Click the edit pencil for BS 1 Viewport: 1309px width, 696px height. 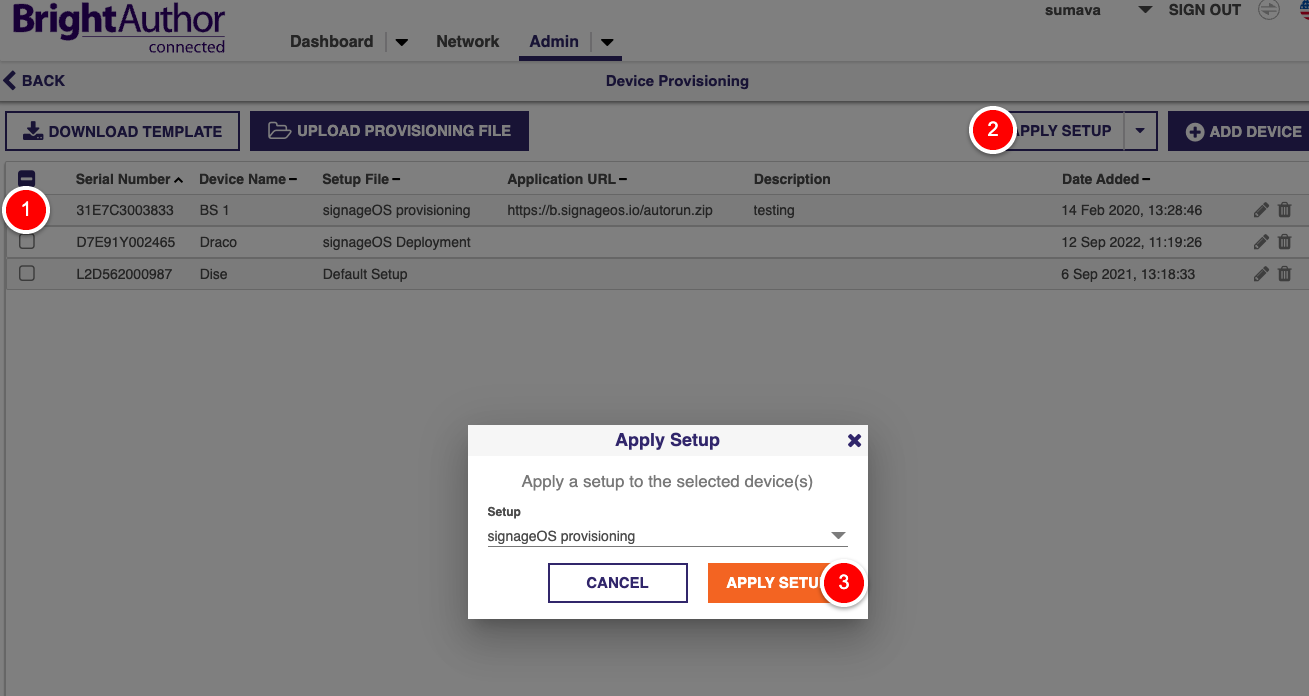[x=1261, y=210]
